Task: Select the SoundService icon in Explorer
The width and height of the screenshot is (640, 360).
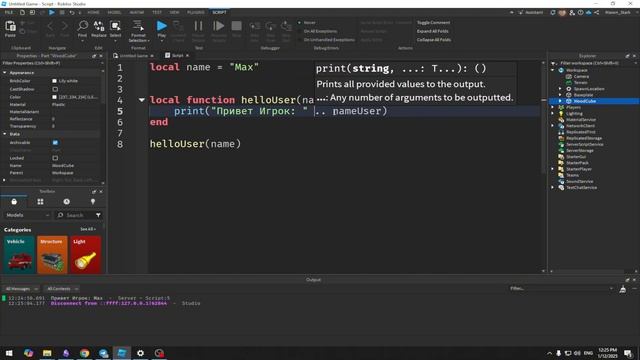Action: pyautogui.click(x=561, y=181)
